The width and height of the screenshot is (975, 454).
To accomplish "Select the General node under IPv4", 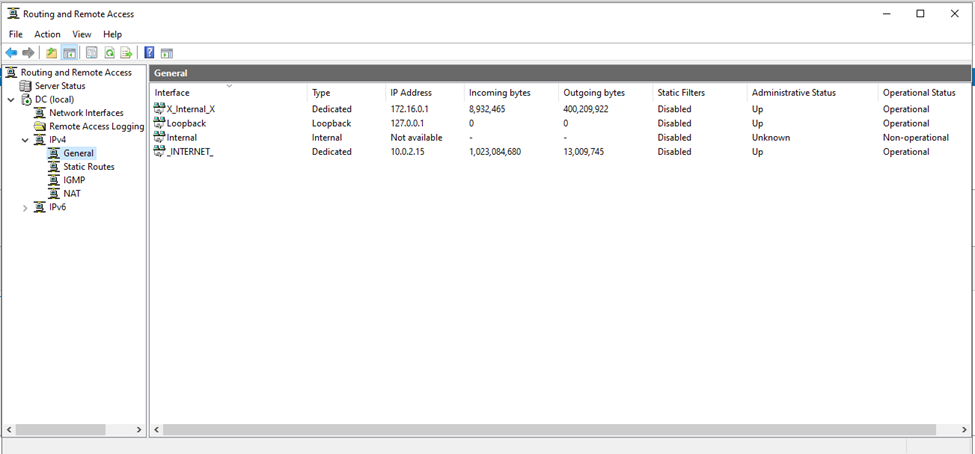I will (x=78, y=153).
